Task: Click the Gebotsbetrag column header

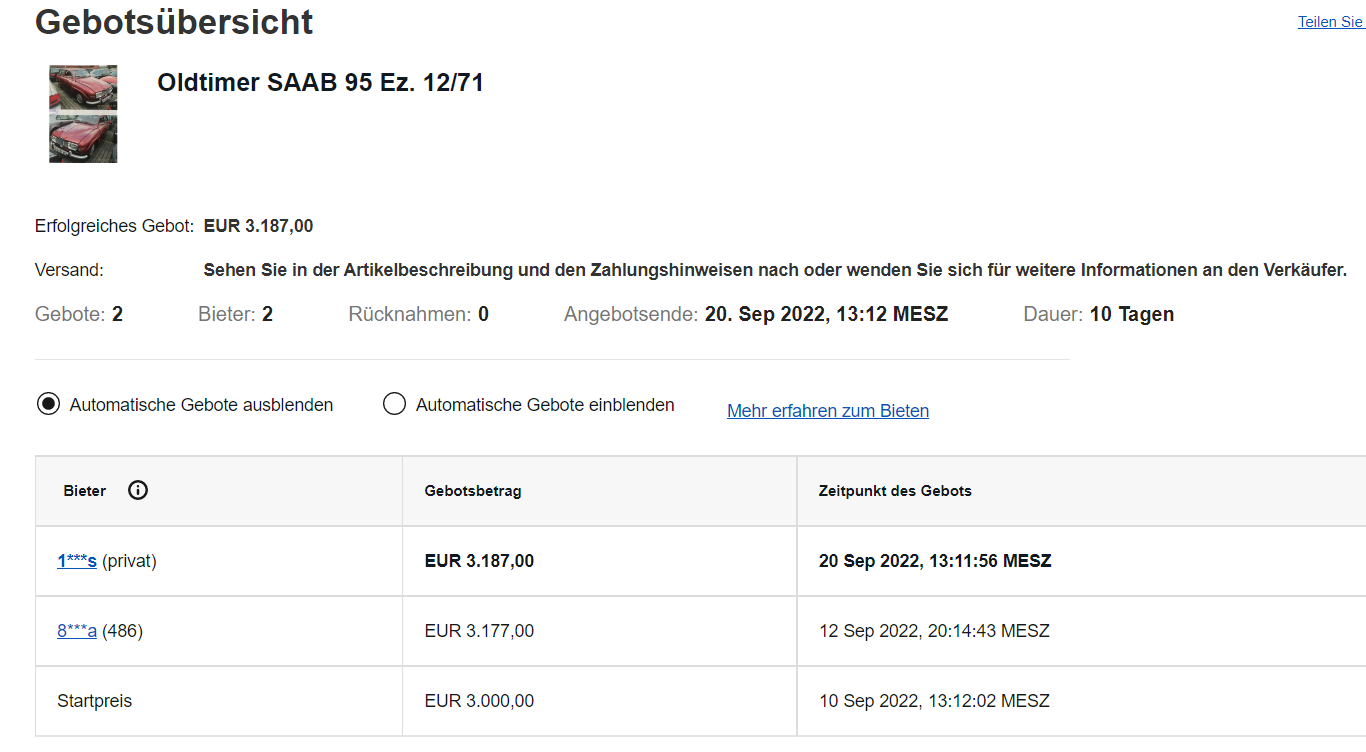Action: 473,491
